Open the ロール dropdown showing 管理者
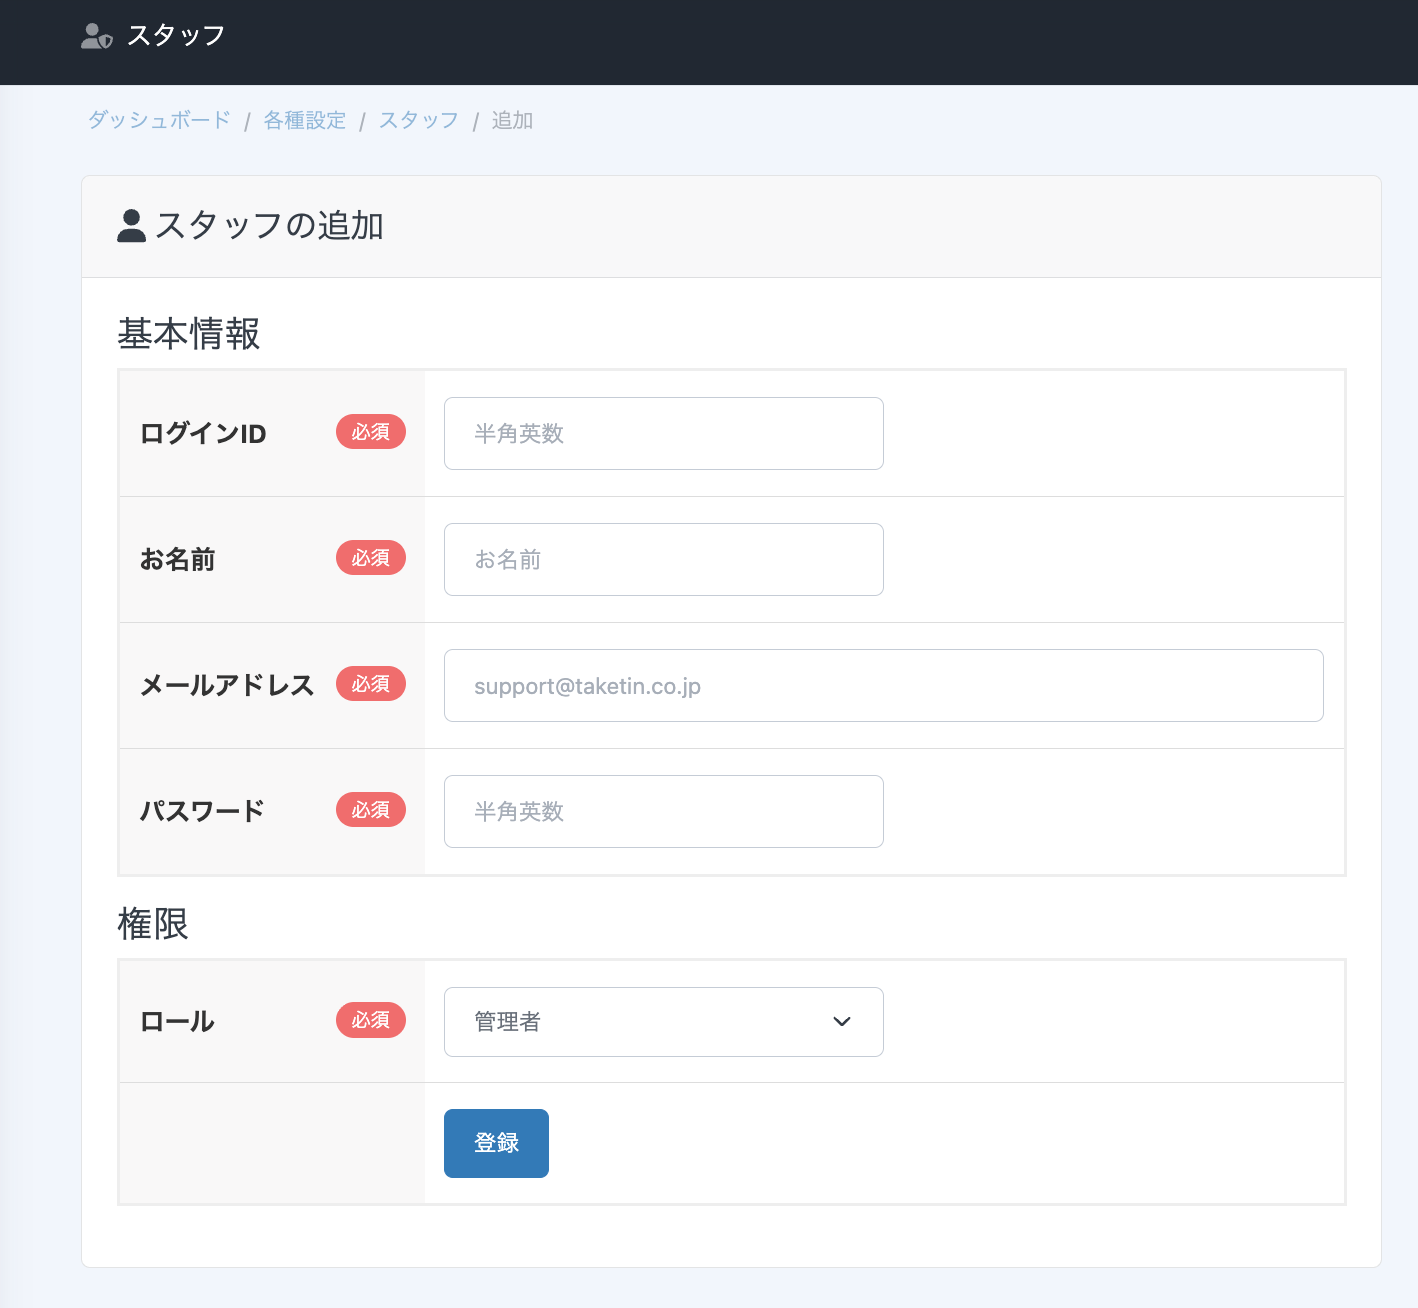The width and height of the screenshot is (1418, 1308). [663, 1022]
